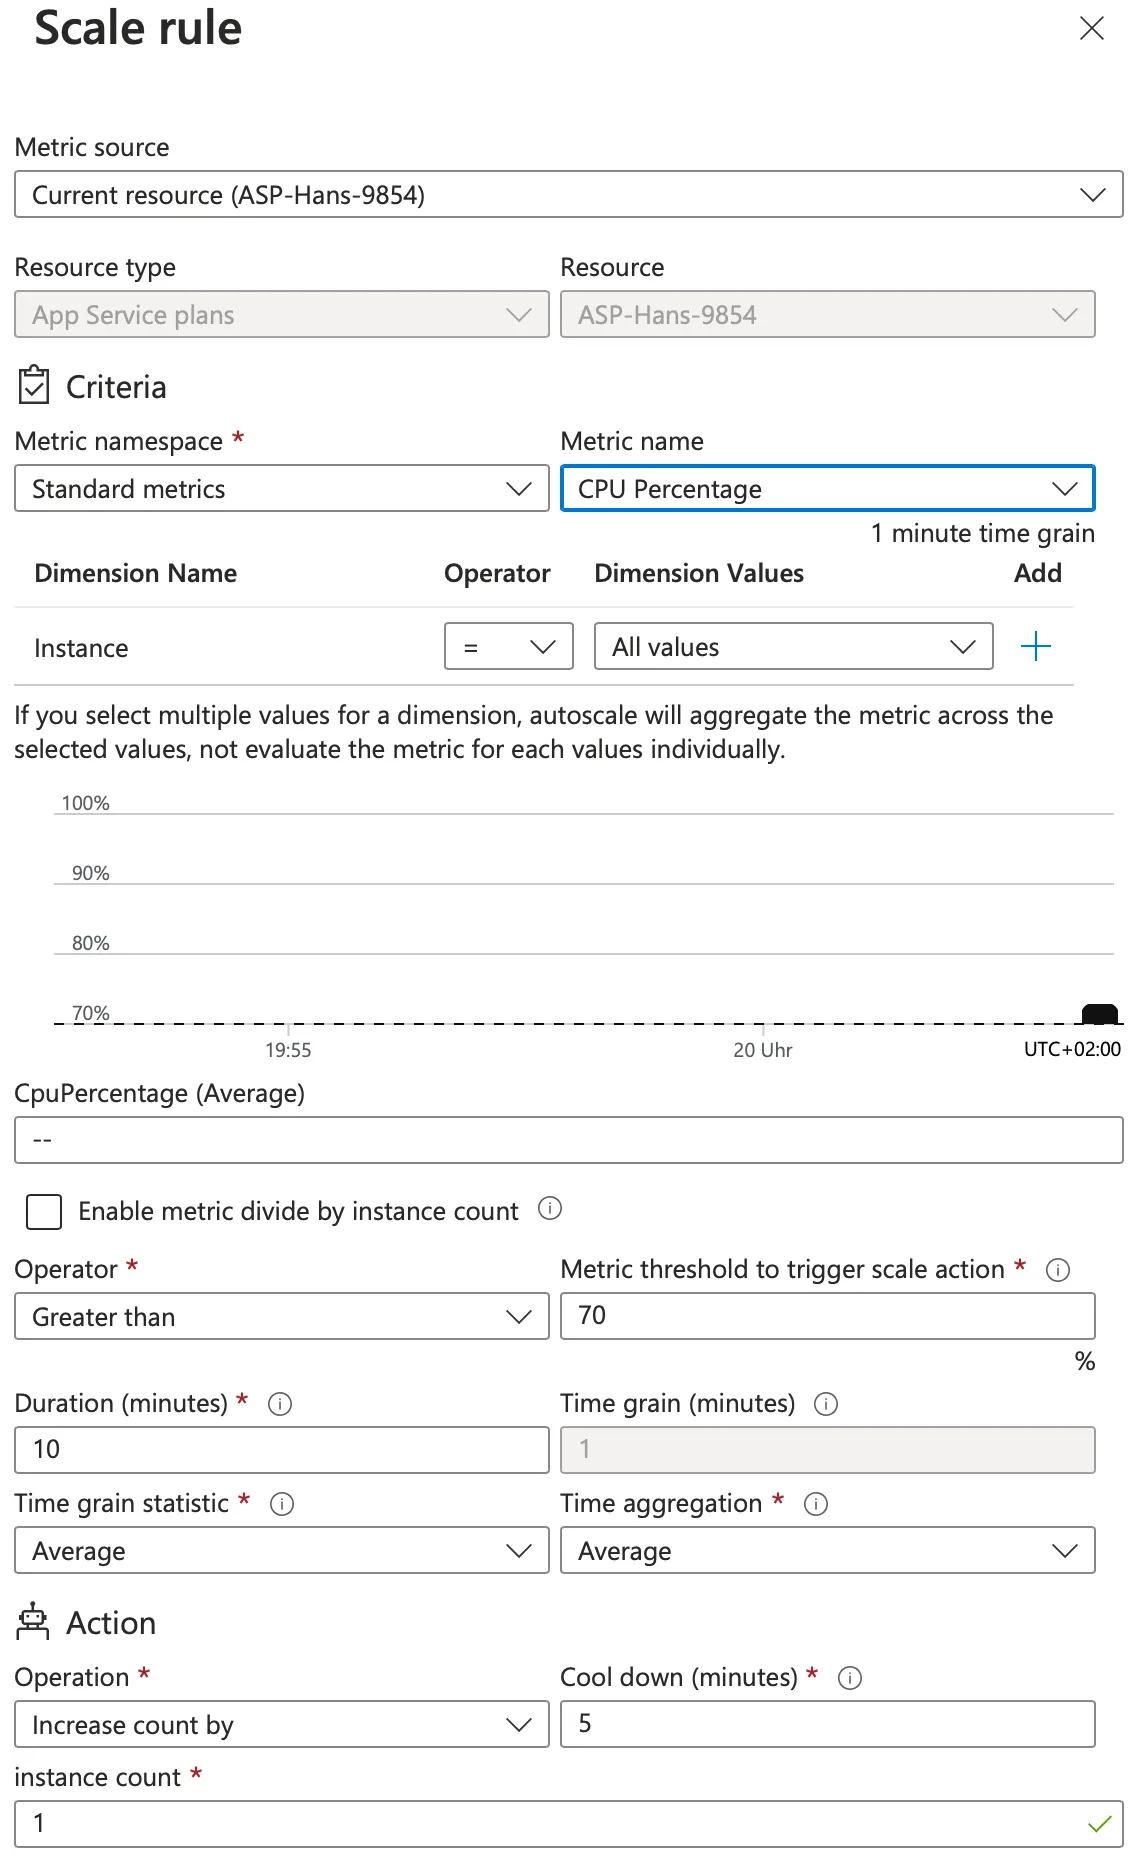Click the plus icon to add dimension
Screen dimensions: 1136x1870
[1035, 647]
